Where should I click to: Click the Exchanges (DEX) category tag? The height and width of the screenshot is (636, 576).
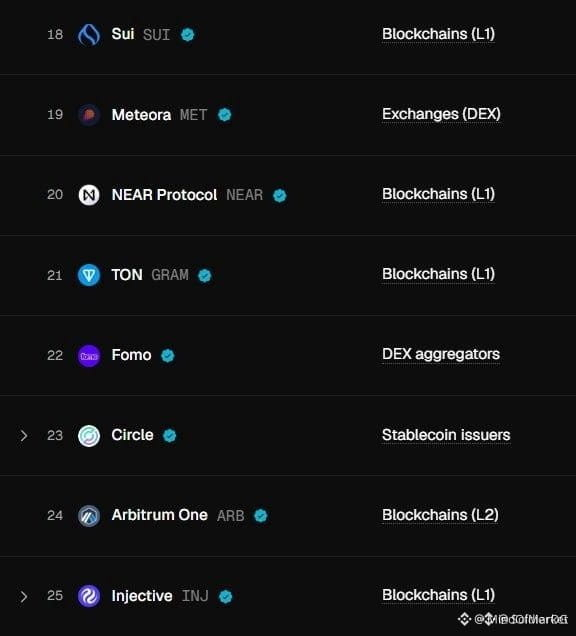(x=441, y=114)
